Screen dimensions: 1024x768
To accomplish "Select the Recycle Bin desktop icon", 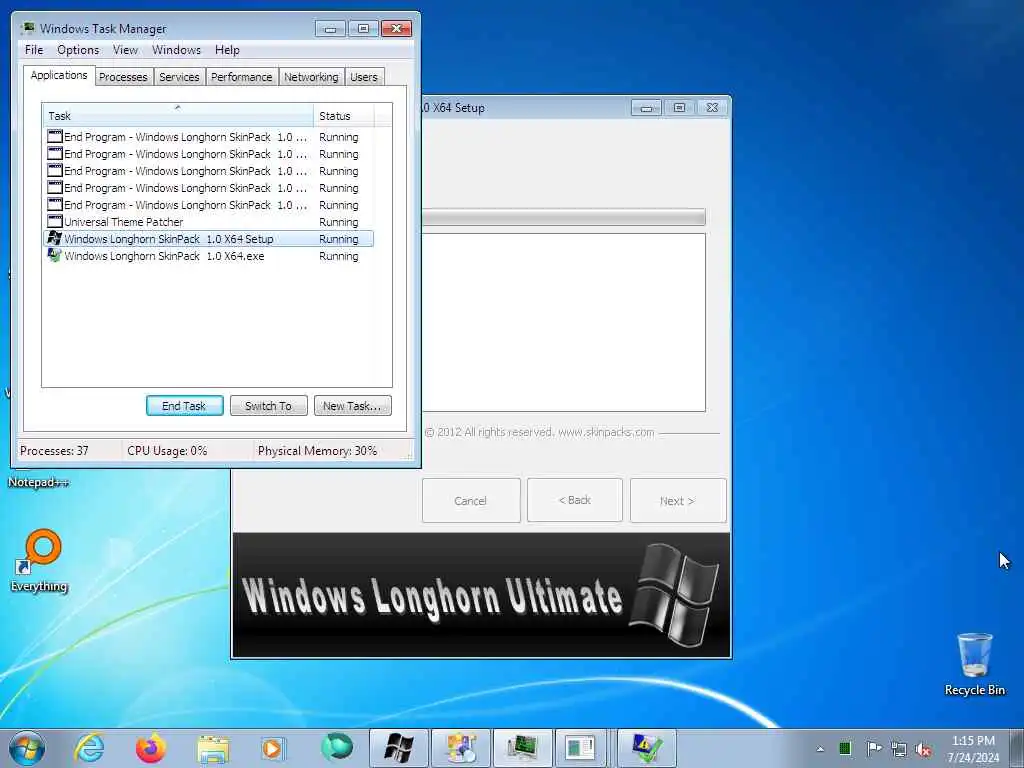I will pyautogui.click(x=974, y=664).
